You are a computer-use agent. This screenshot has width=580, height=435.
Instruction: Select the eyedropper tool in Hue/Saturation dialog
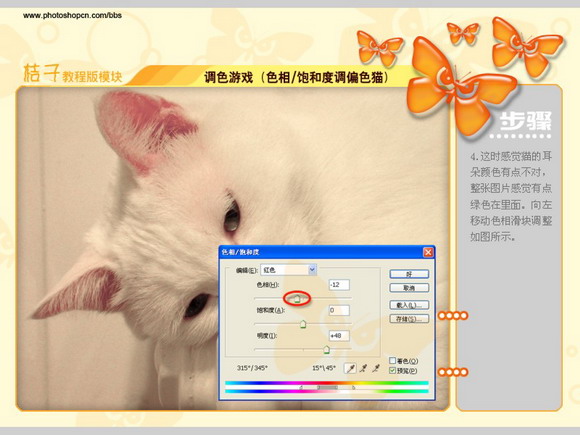click(350, 368)
